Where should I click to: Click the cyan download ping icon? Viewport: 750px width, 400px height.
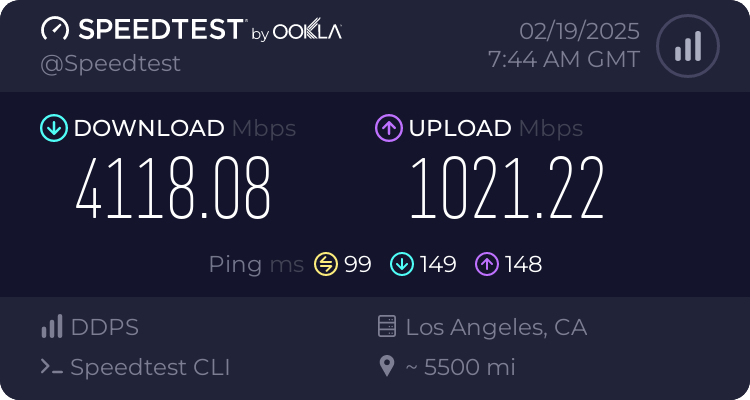402,264
